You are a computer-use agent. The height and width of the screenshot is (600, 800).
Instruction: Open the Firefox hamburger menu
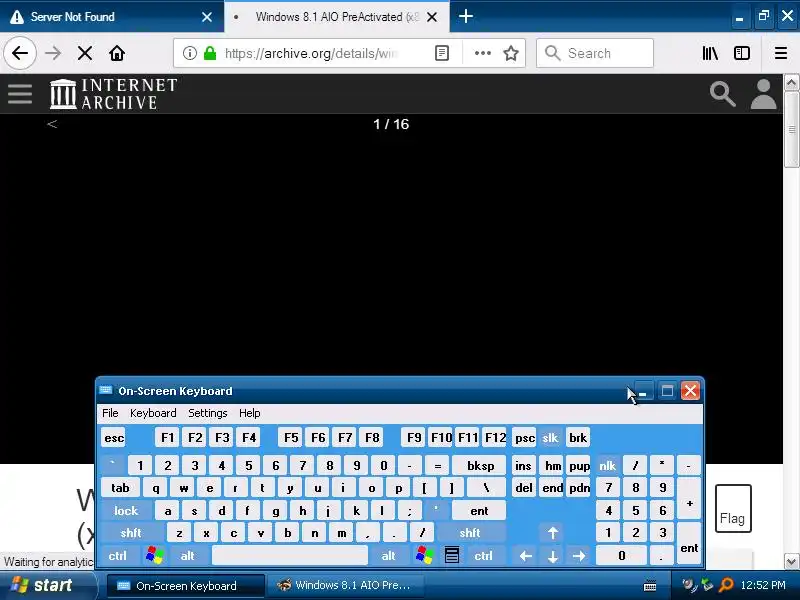(x=781, y=53)
